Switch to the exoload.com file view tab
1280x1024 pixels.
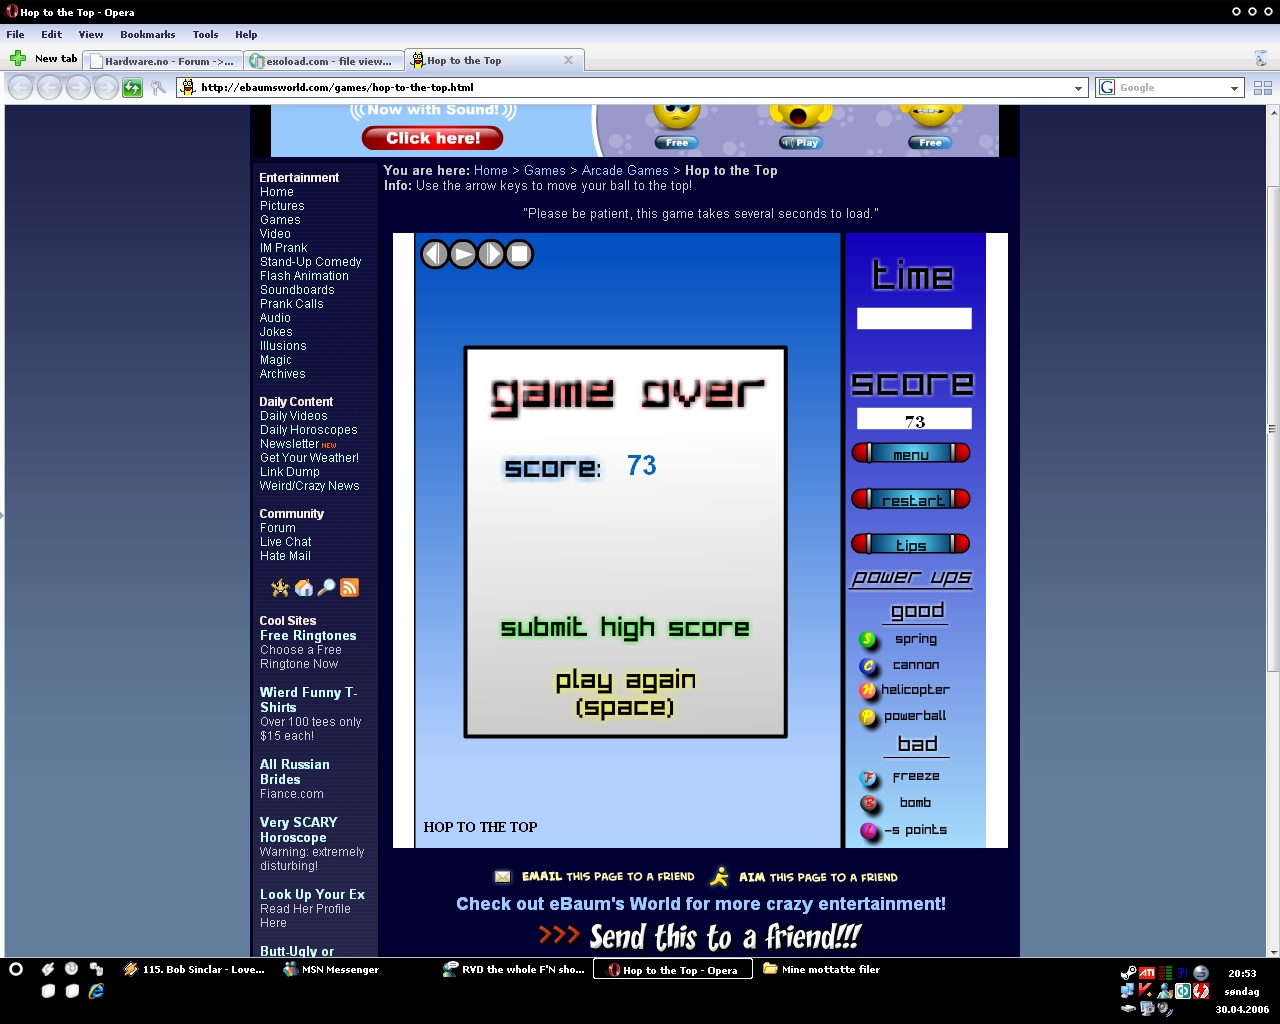324,61
